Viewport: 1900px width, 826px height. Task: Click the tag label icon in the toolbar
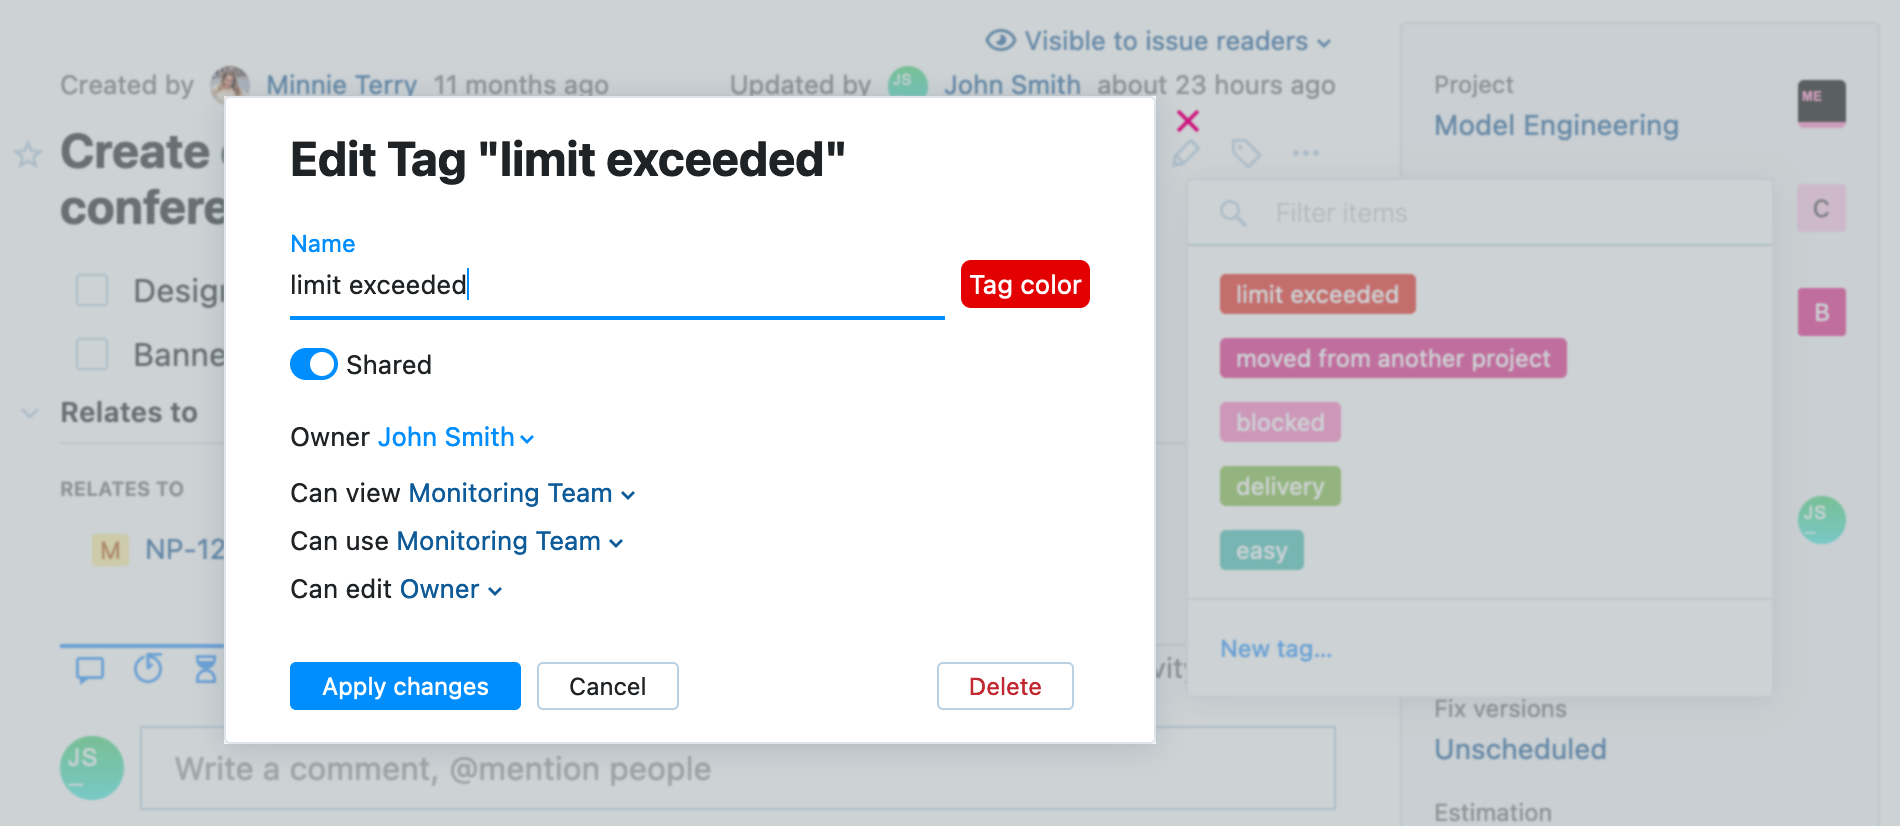point(1245,153)
